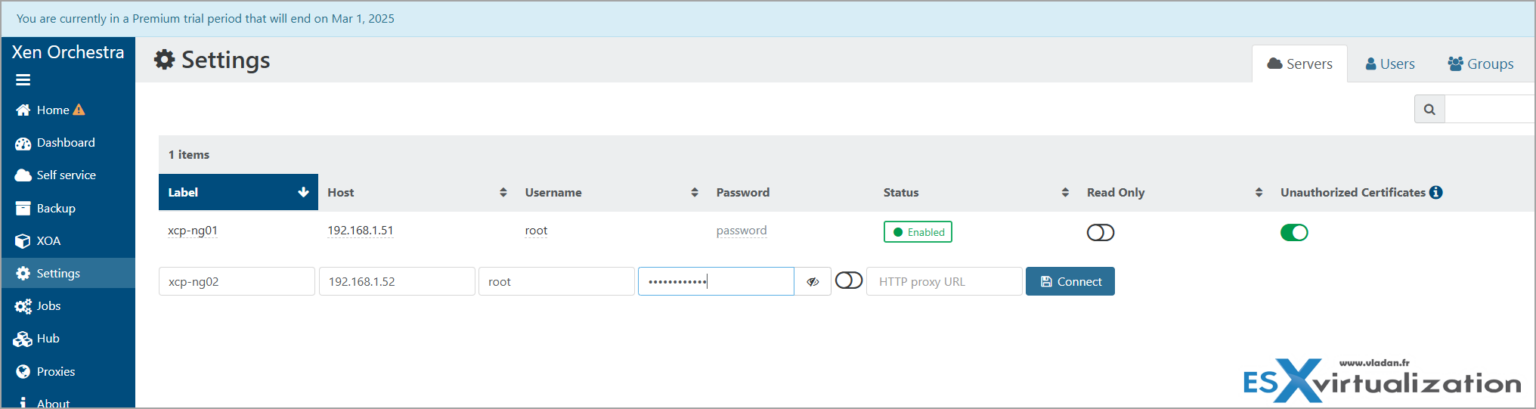Show password using the eye icon
Viewport: 1536px width, 409px height.
813,282
